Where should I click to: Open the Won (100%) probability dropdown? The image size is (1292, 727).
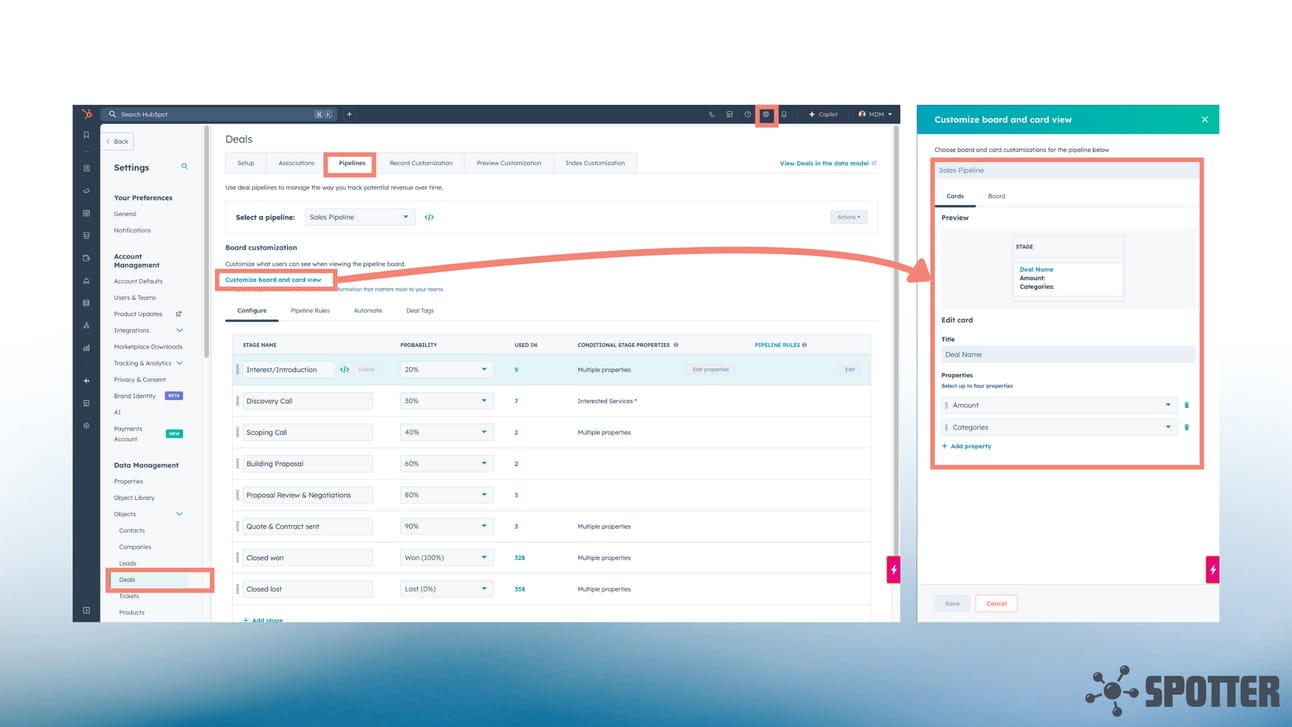coord(446,558)
